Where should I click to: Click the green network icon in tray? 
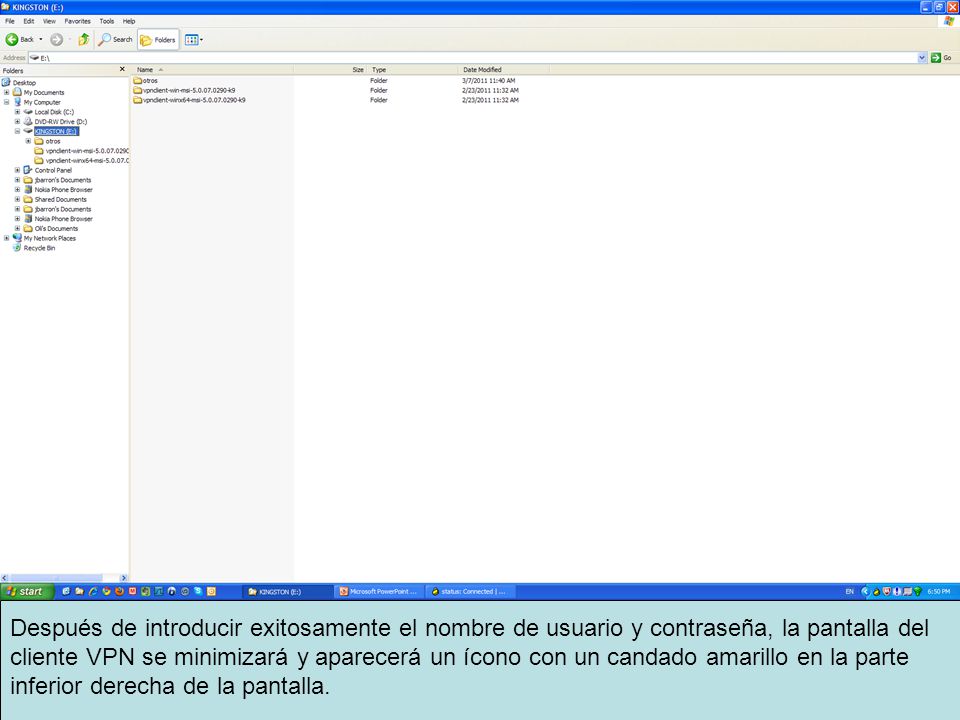[x=917, y=591]
